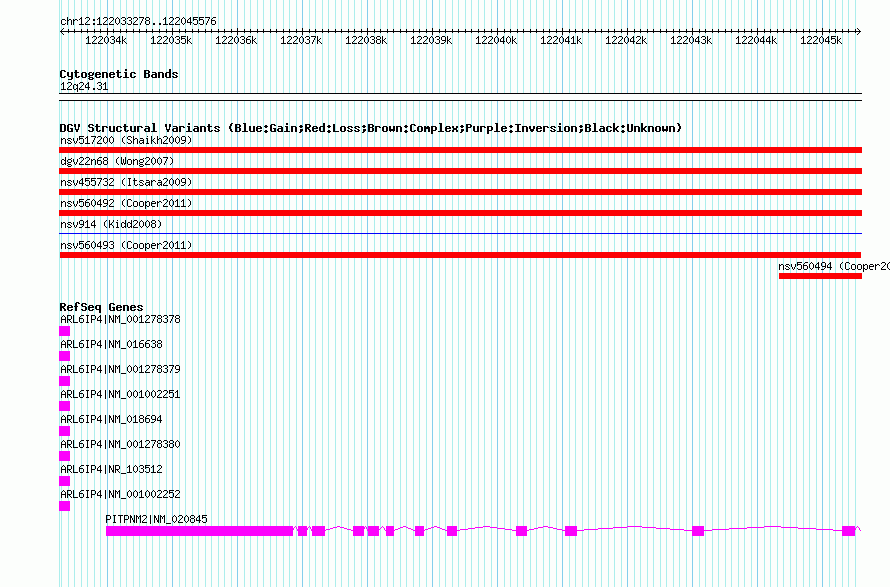Select the red bar under nsv560492
This screenshot has height=587, width=890.
point(460,213)
